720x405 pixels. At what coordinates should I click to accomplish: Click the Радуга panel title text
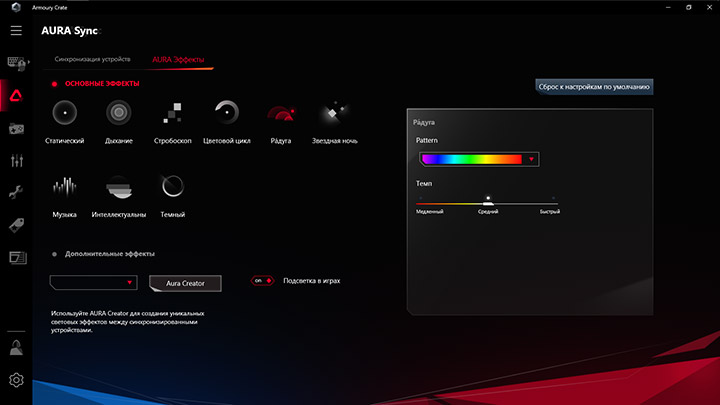(x=424, y=123)
